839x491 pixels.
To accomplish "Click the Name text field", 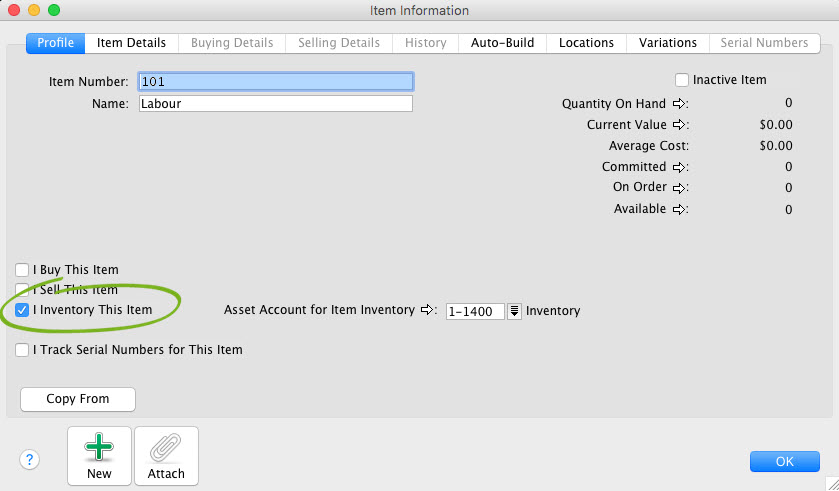I will click(275, 103).
